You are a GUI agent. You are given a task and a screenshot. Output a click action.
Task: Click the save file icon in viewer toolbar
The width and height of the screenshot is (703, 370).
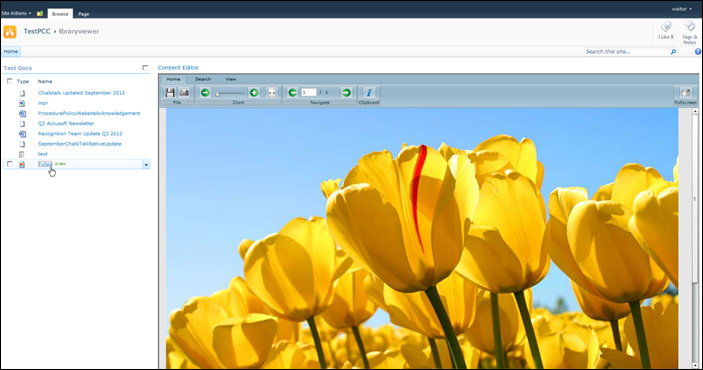coord(170,93)
